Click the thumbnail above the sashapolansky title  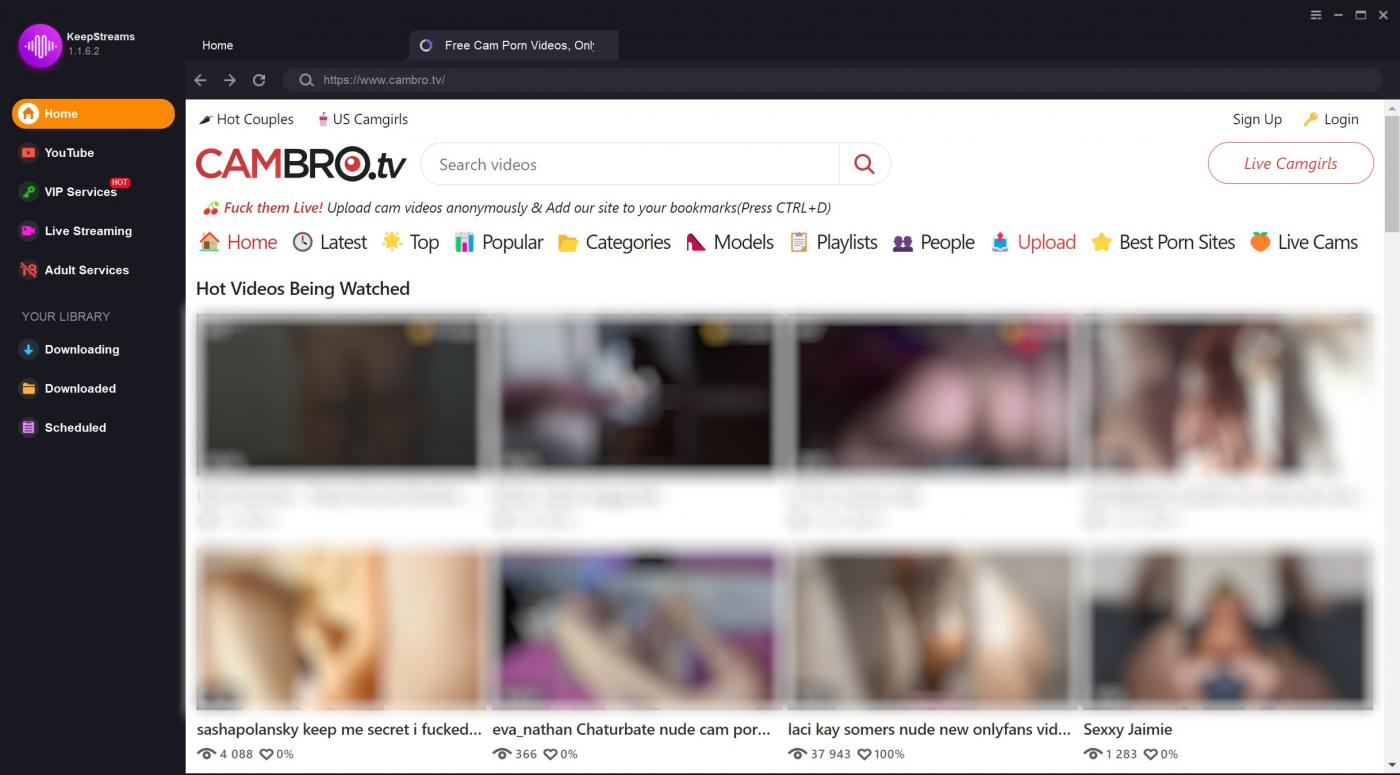tap(340, 628)
